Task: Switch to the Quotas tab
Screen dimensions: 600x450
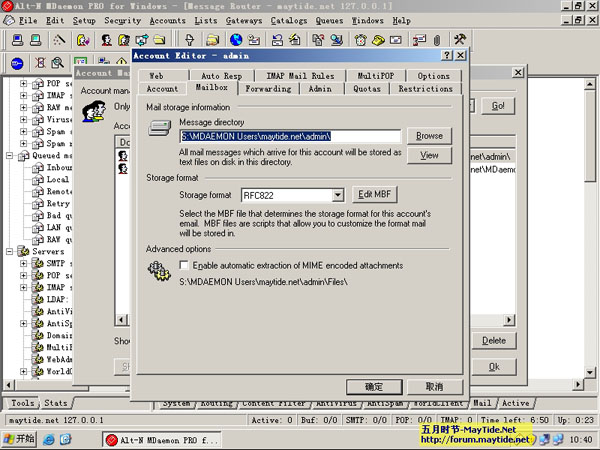Action: tap(366, 88)
